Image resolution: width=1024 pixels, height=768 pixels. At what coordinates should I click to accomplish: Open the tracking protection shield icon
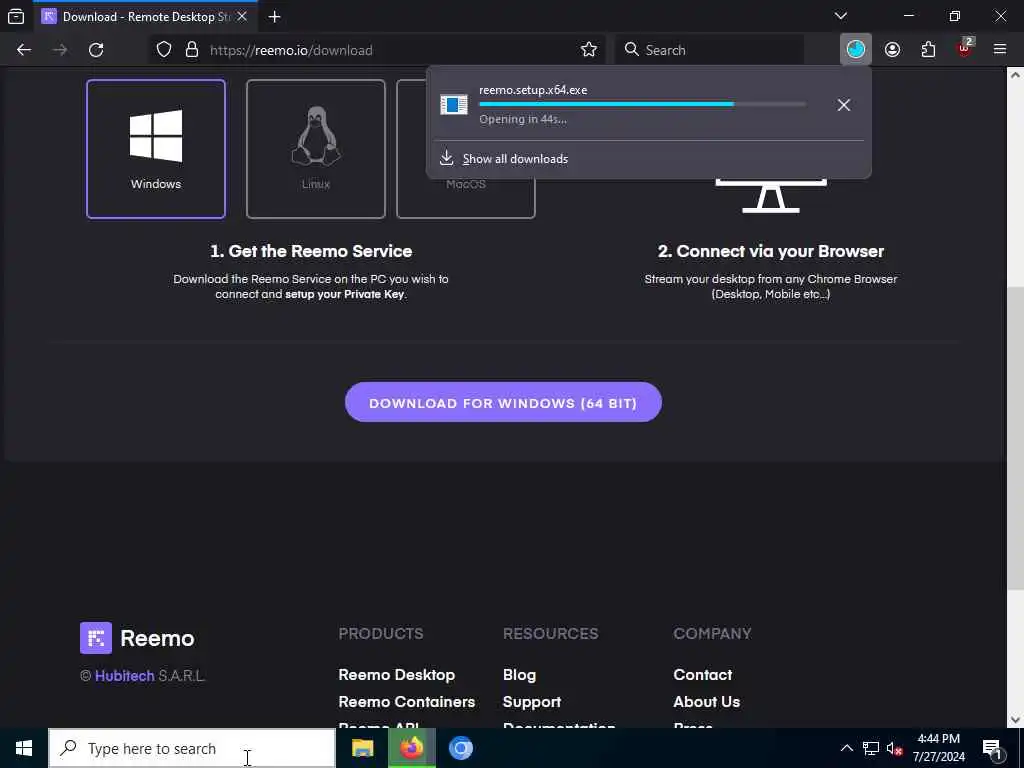[164, 50]
